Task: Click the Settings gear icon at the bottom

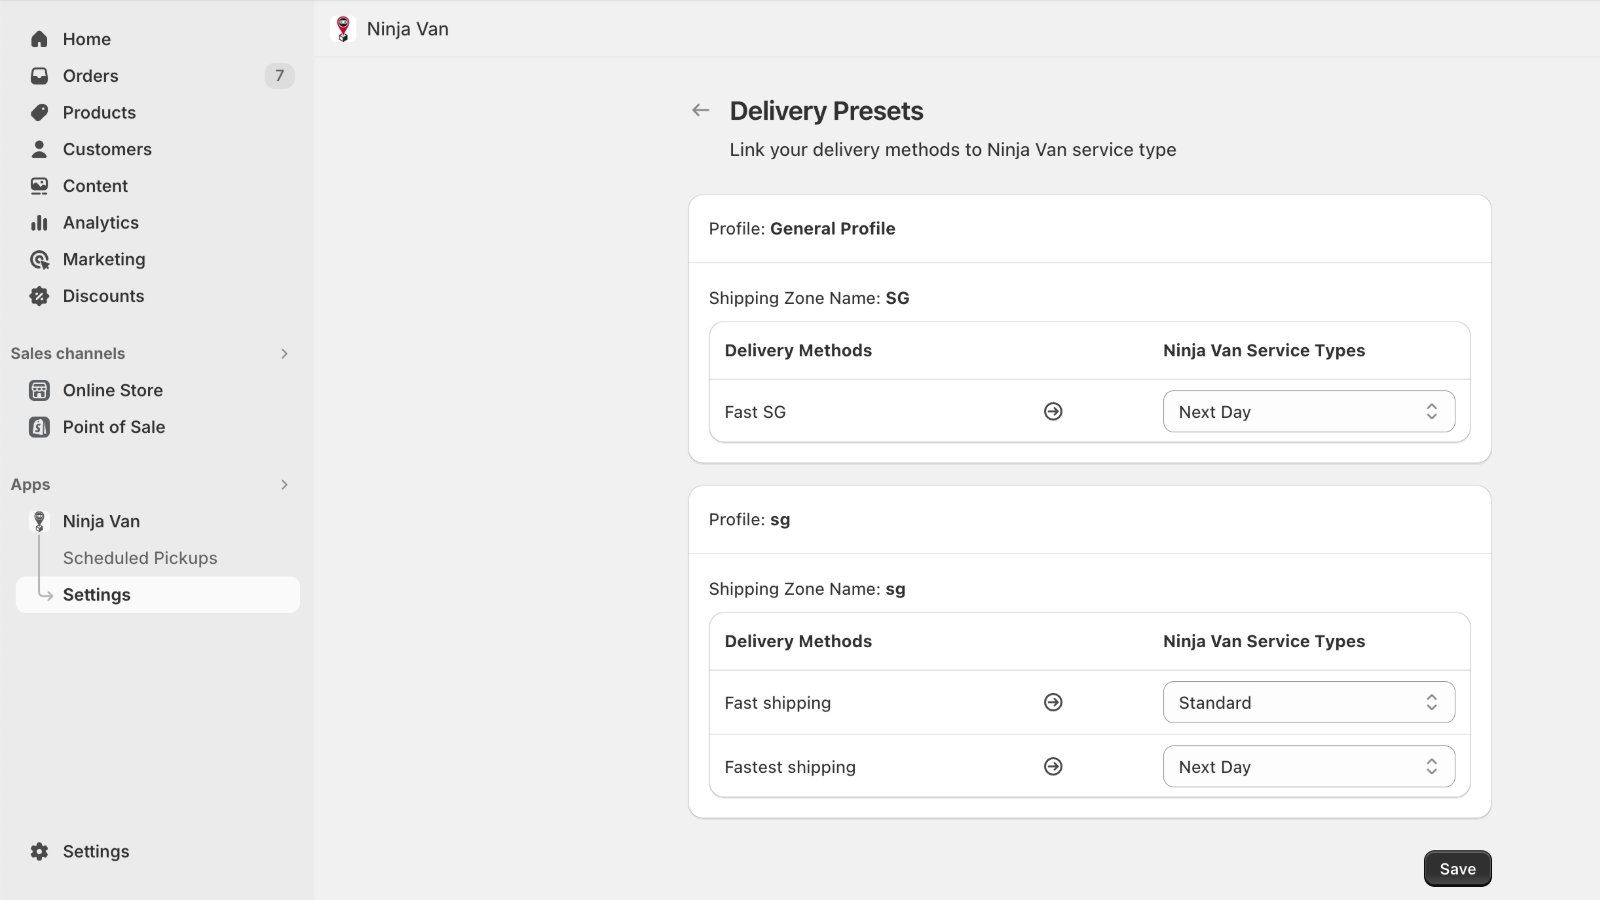Action: tap(39, 851)
